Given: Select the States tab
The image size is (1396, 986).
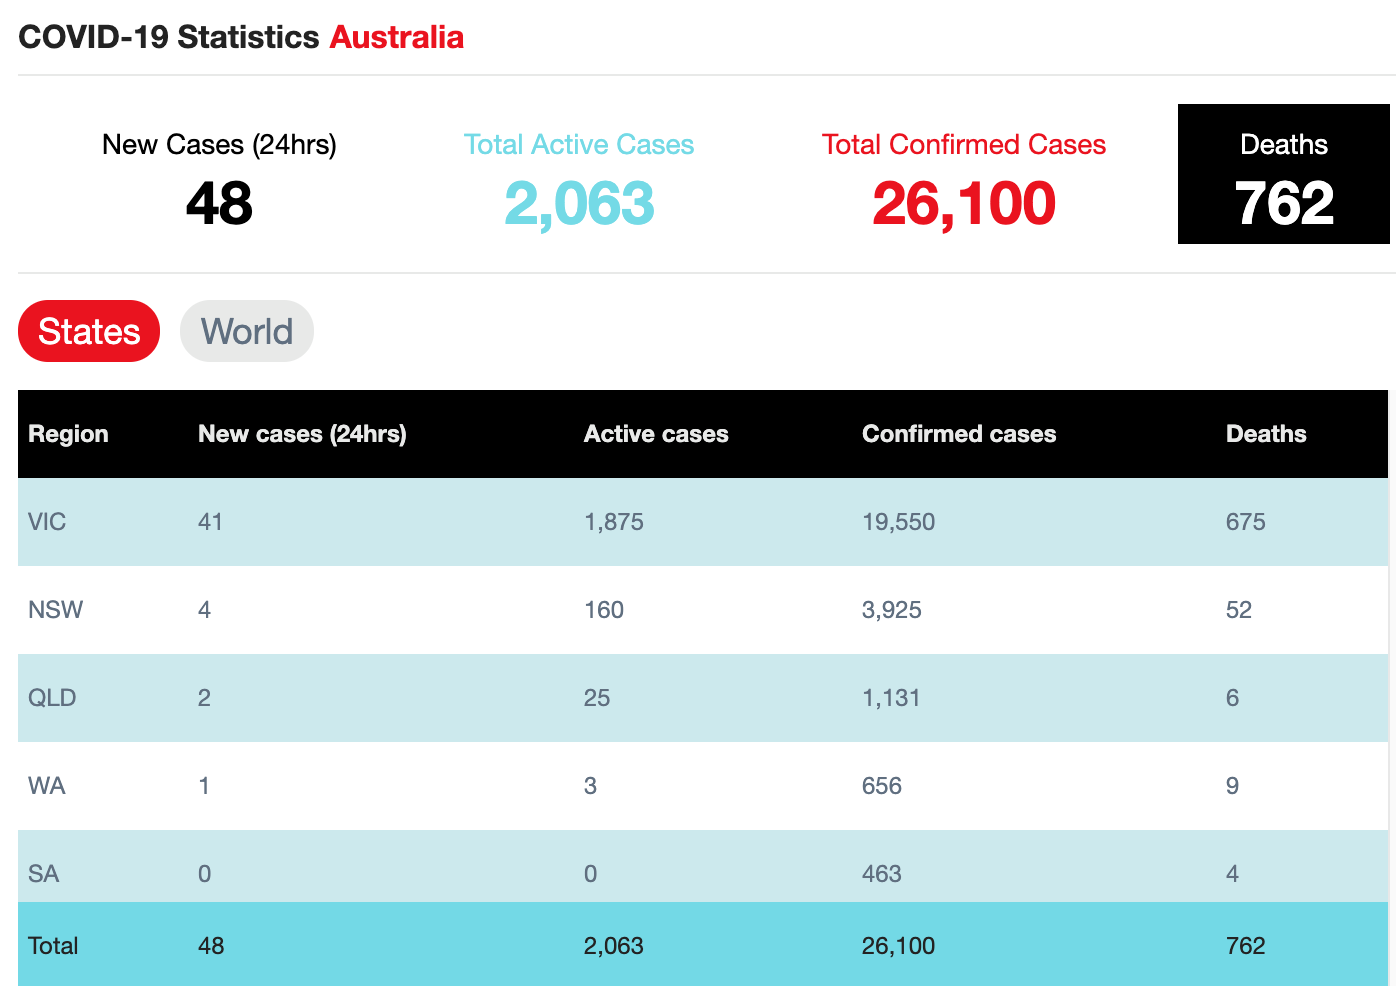Looking at the screenshot, I should pos(89,331).
